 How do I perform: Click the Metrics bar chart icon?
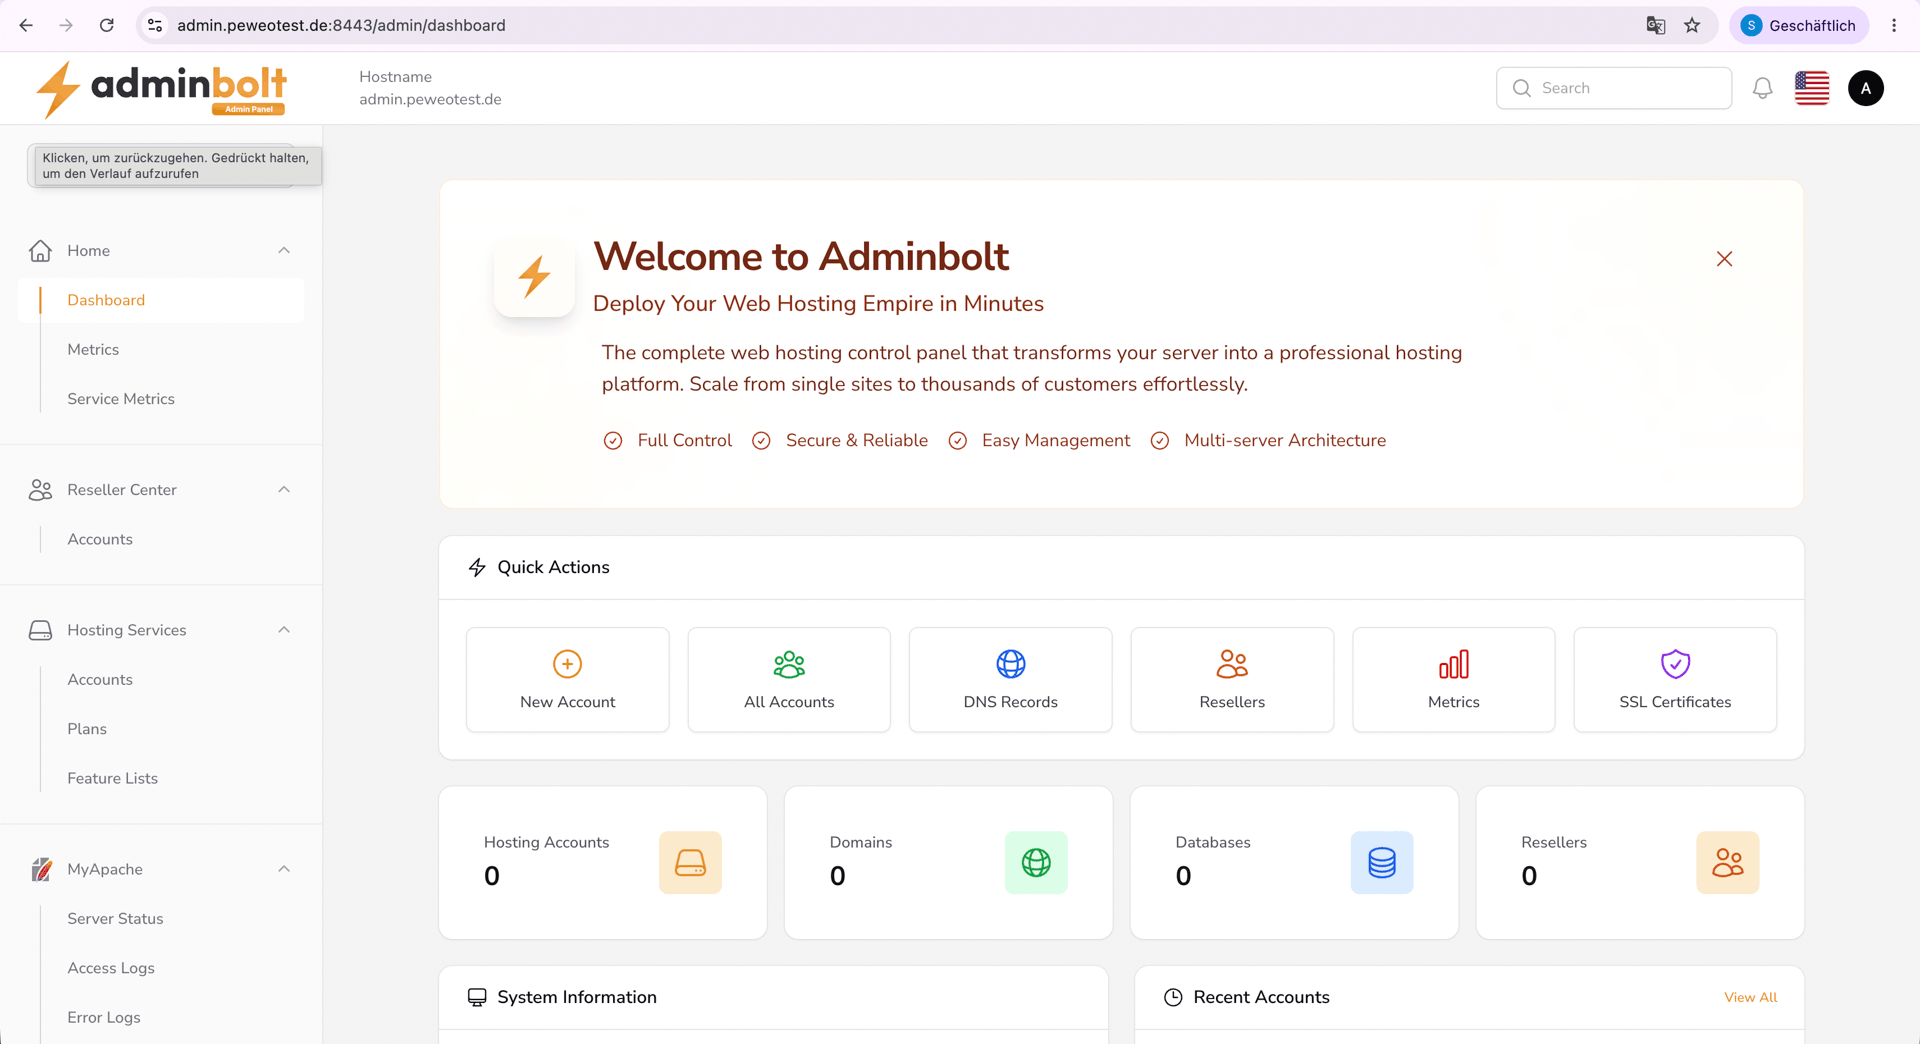(x=1454, y=664)
